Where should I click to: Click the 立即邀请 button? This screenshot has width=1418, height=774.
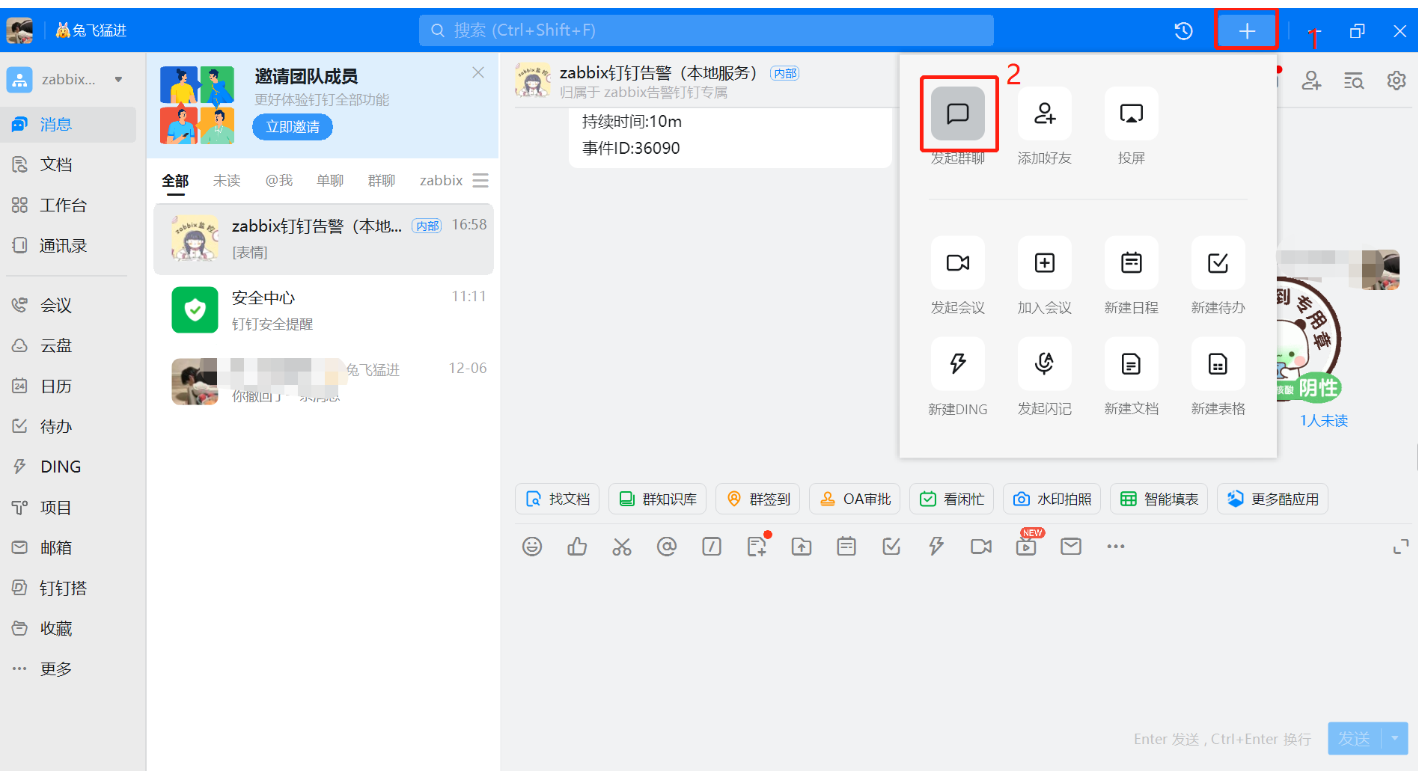coord(292,127)
